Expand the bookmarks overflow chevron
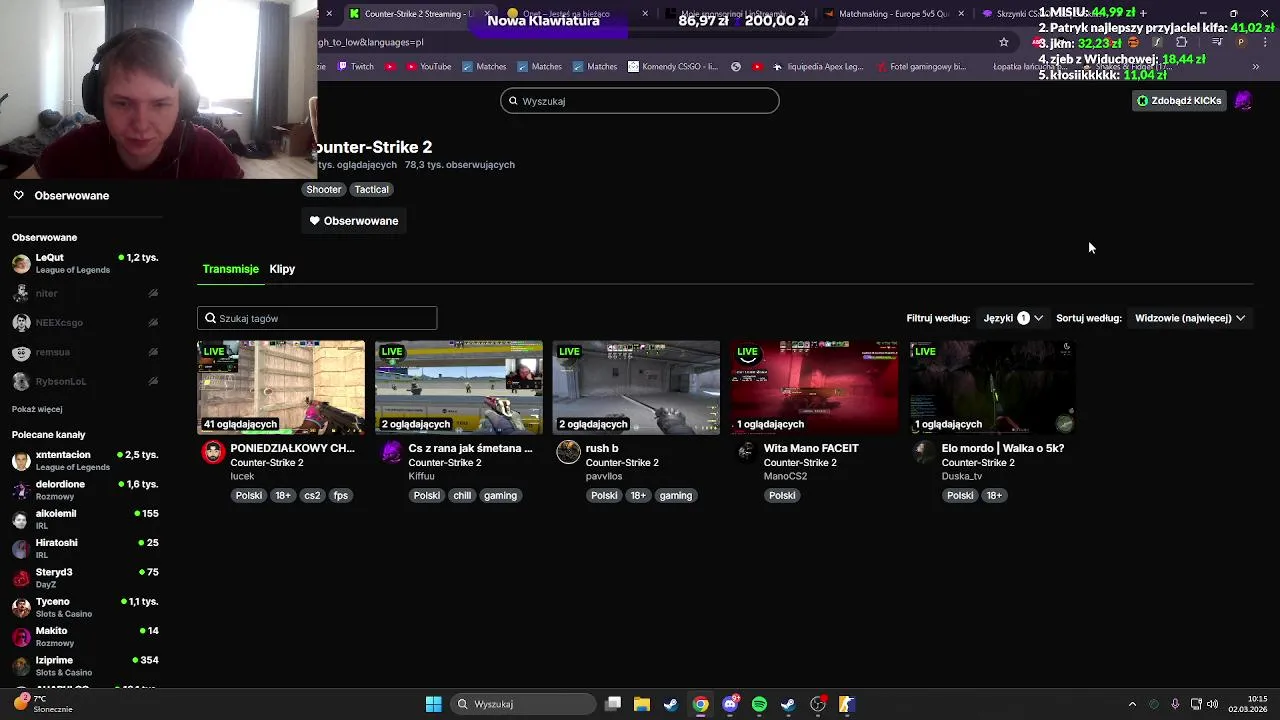 click(1255, 67)
